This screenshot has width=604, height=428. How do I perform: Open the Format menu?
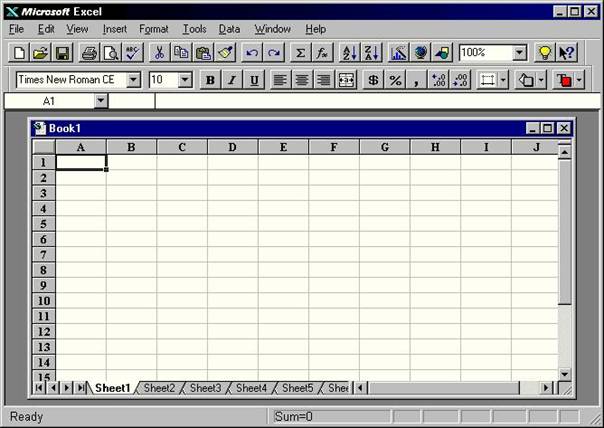tap(154, 29)
